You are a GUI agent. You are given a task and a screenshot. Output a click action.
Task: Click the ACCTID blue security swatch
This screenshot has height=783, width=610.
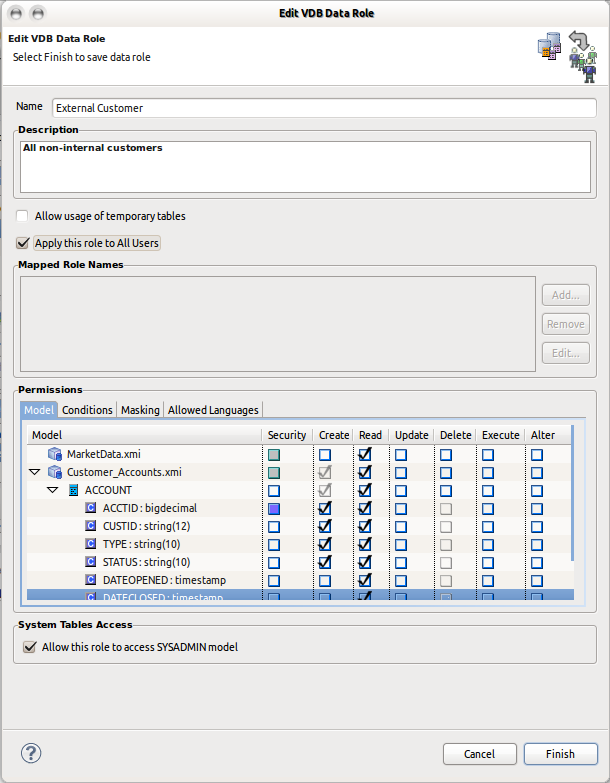tap(274, 509)
